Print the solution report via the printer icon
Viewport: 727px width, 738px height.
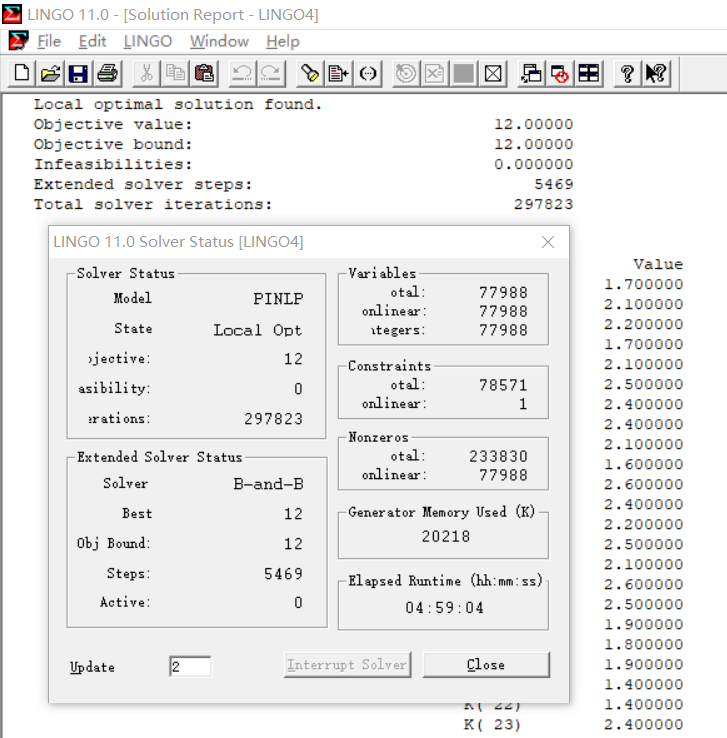(x=108, y=73)
